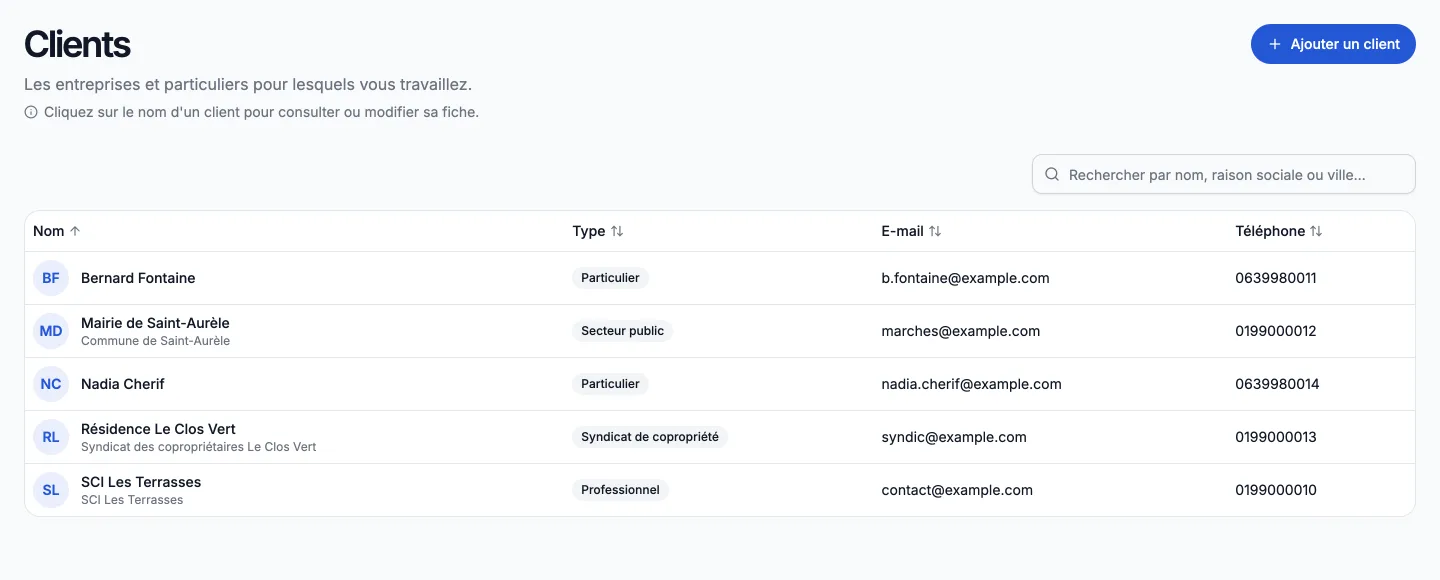Click the email b.fontaine@example.com
Image resolution: width=1440 pixels, height=580 pixels.
coord(965,278)
